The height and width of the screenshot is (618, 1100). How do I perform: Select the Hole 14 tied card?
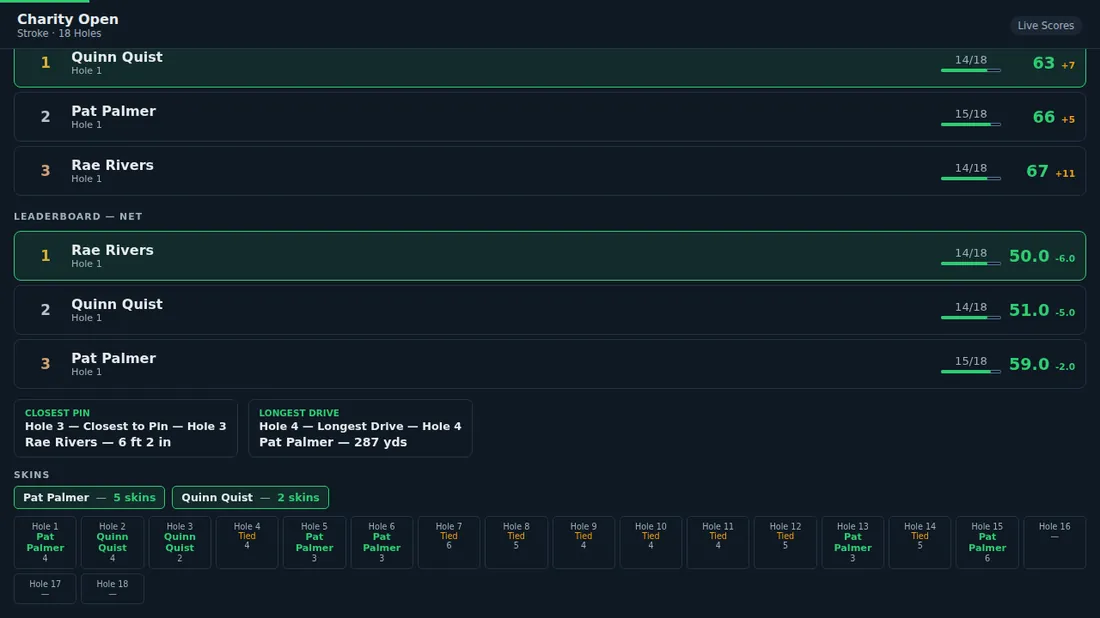tap(920, 542)
